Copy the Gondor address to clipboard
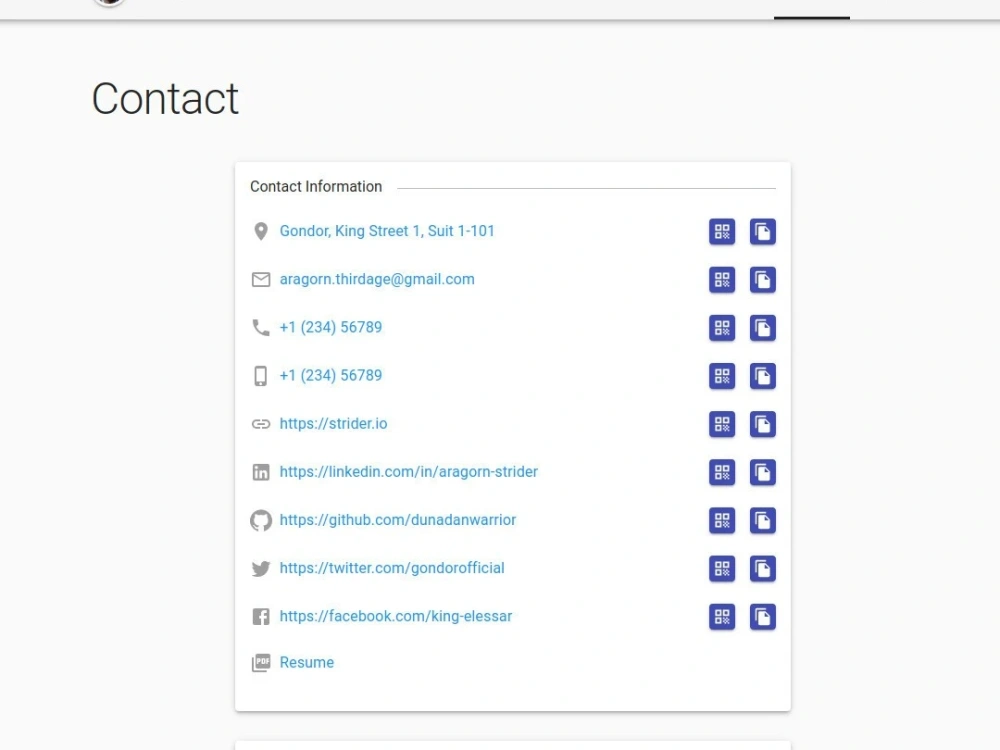Screen dimensions: 1000x750 [763, 232]
